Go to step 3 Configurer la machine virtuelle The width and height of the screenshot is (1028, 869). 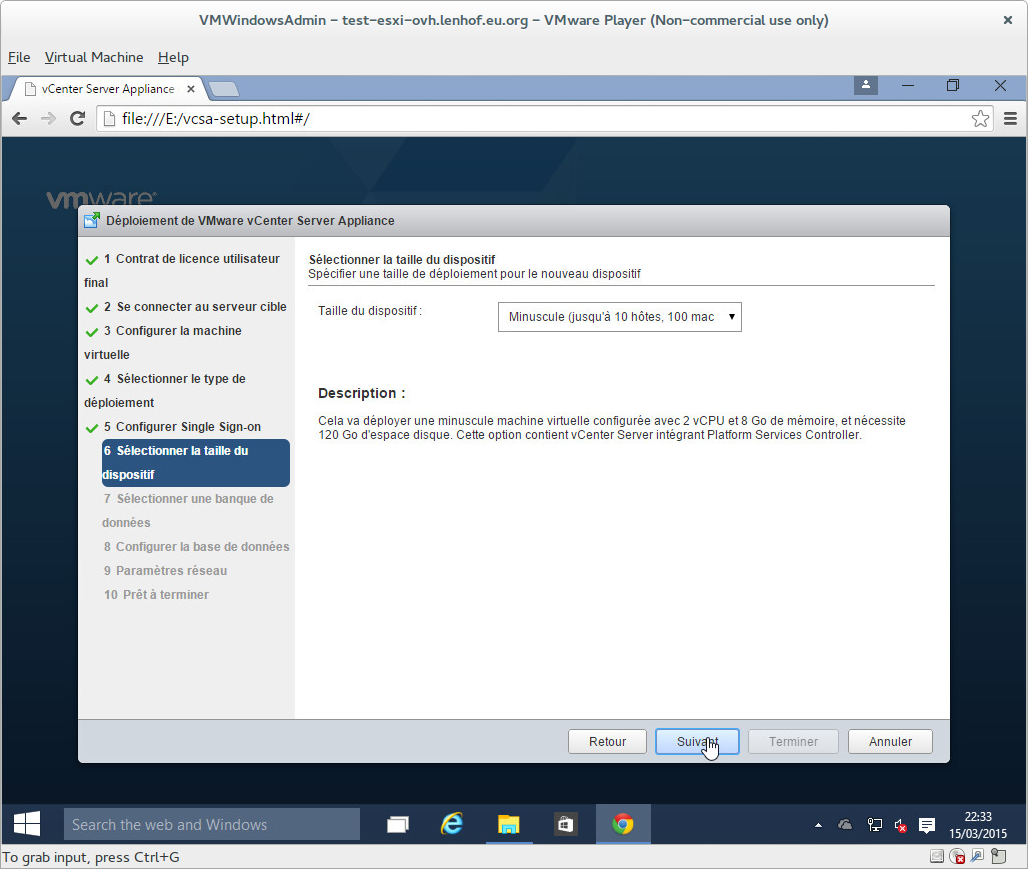(187, 342)
